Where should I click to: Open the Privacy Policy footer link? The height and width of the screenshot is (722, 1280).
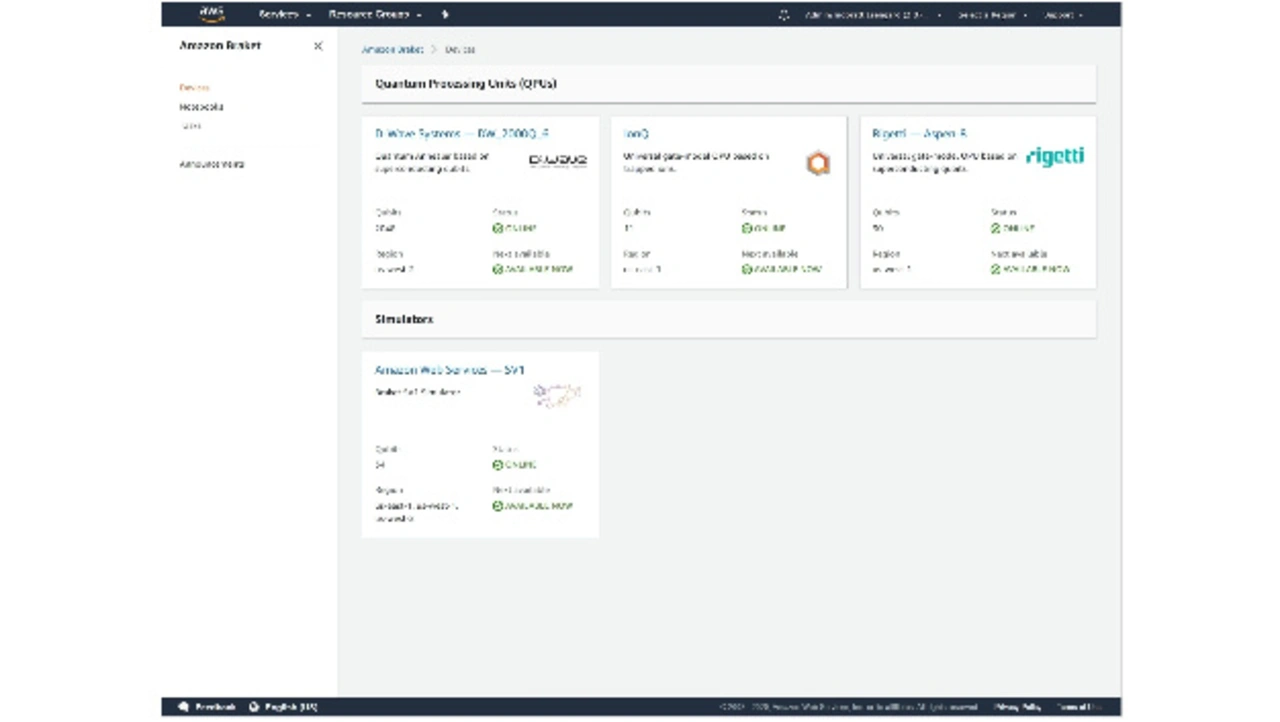tap(1017, 707)
